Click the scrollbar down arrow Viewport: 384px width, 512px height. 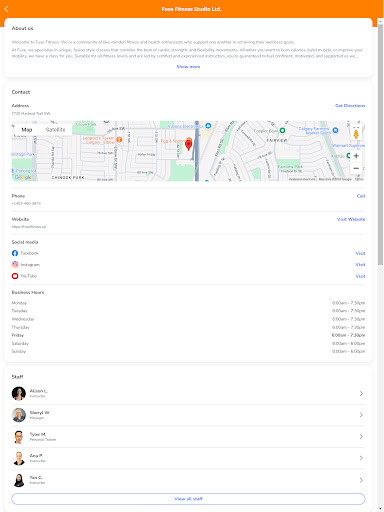[x=380, y=509]
